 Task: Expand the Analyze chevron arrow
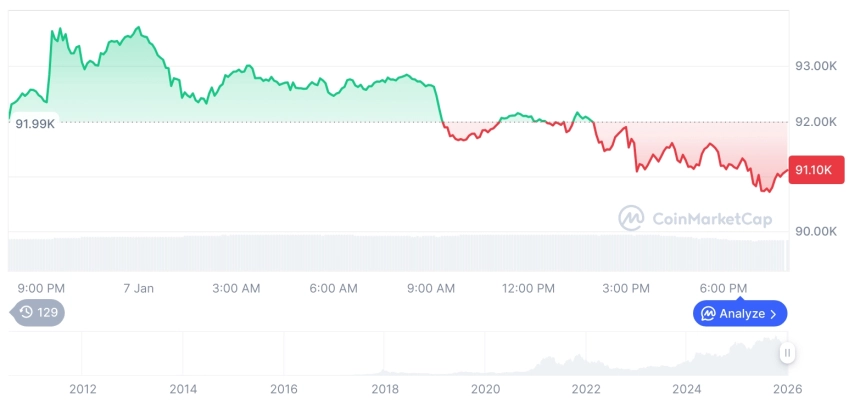pyautogui.click(x=774, y=314)
